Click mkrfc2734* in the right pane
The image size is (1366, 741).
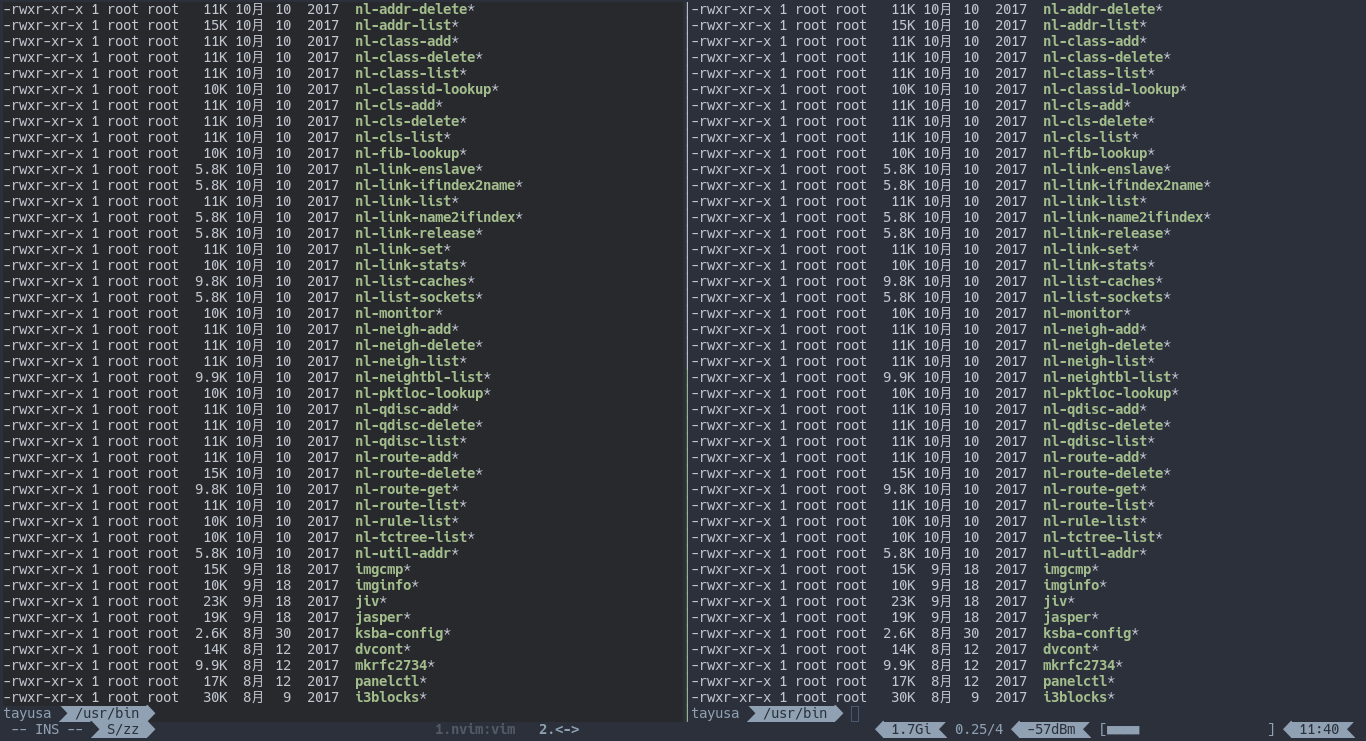point(1083,665)
